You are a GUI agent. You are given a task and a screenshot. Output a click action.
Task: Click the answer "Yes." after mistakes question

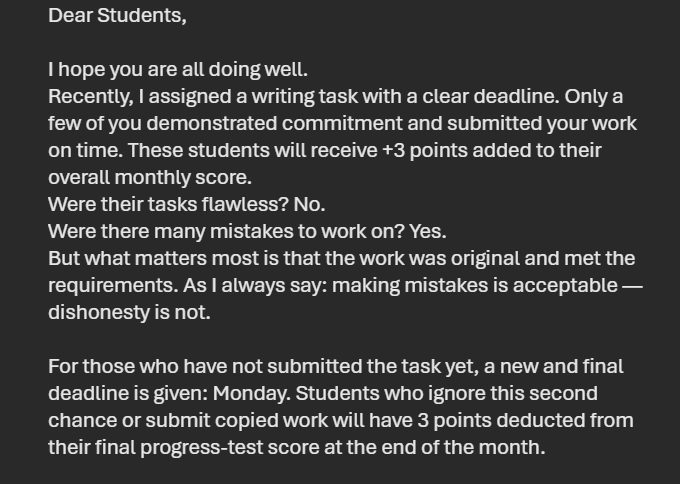[428, 231]
